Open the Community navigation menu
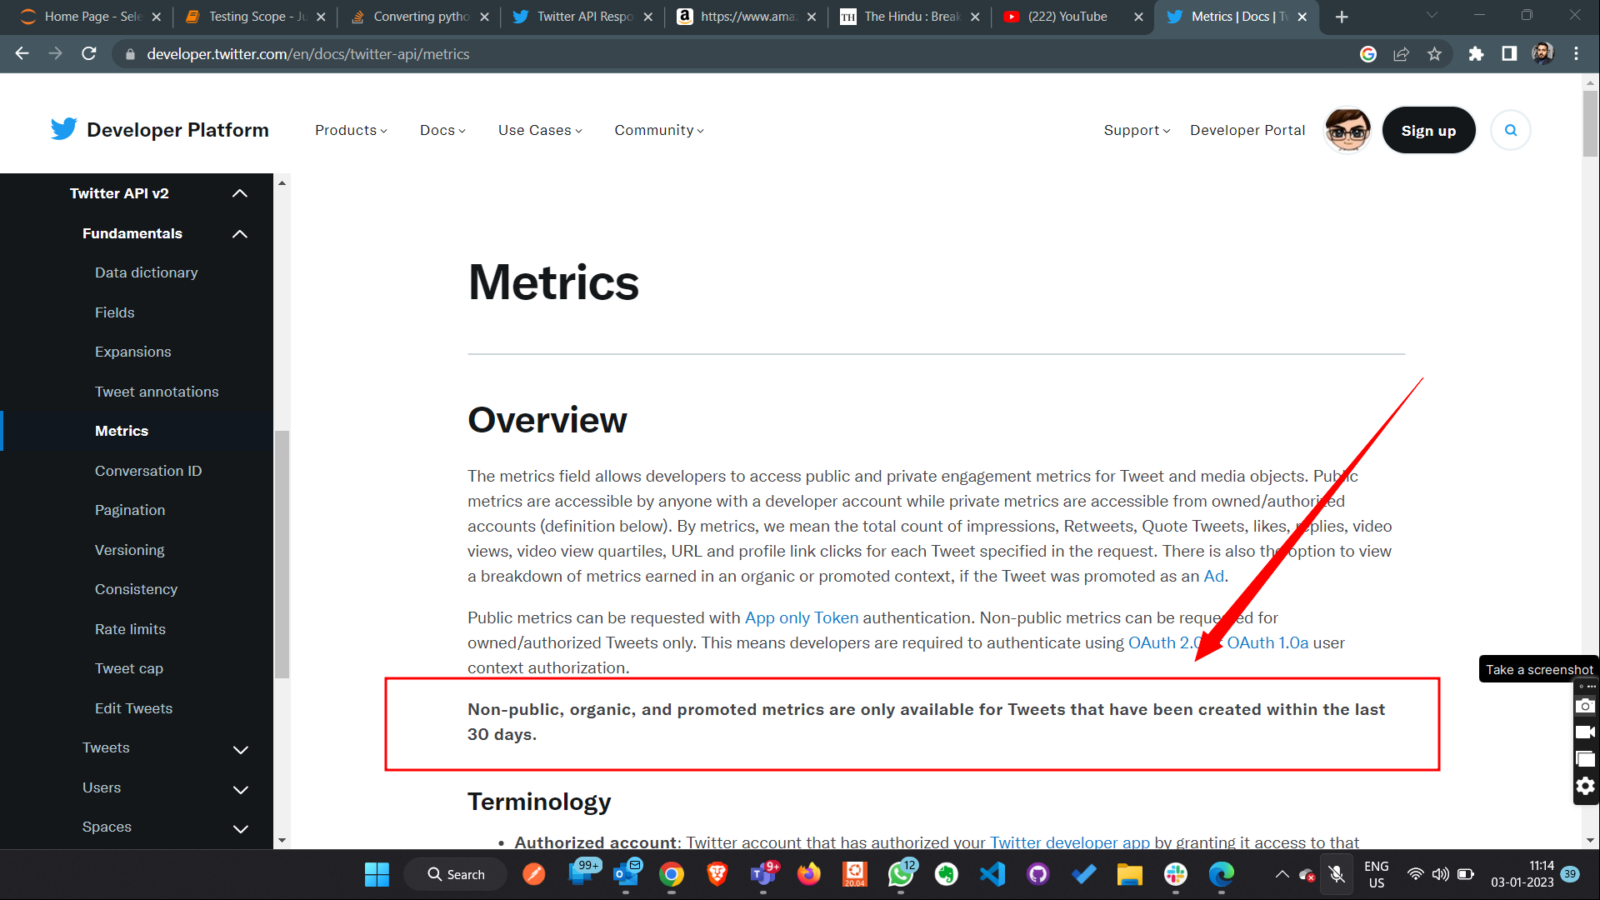Viewport: 1600px width, 900px height. [x=657, y=130]
